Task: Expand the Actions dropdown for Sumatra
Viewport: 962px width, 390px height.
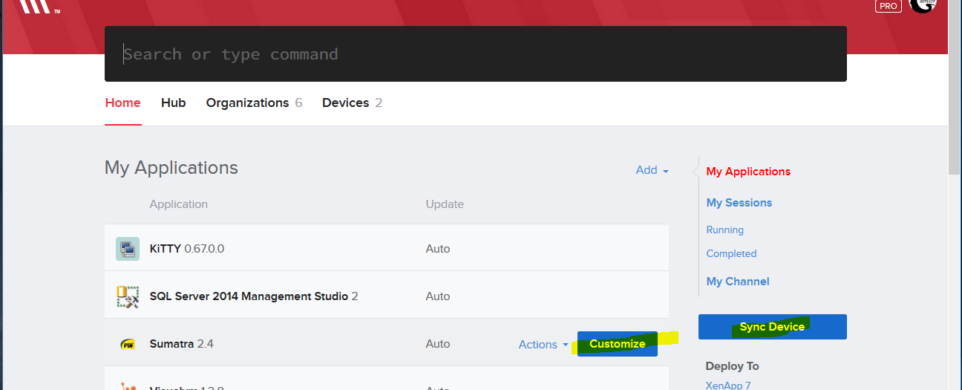Action: [544, 345]
